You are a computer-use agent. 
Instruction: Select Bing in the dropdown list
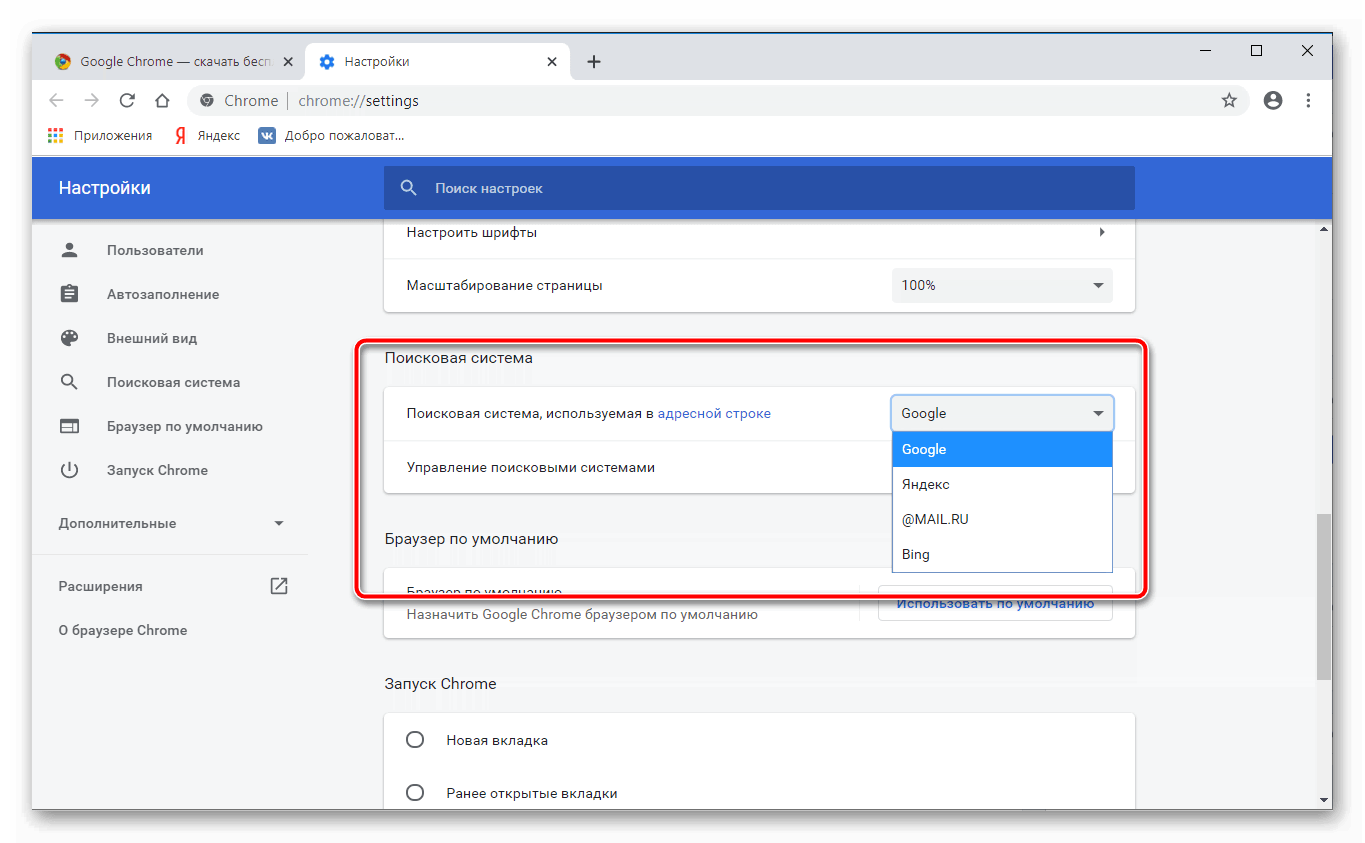pos(1002,554)
